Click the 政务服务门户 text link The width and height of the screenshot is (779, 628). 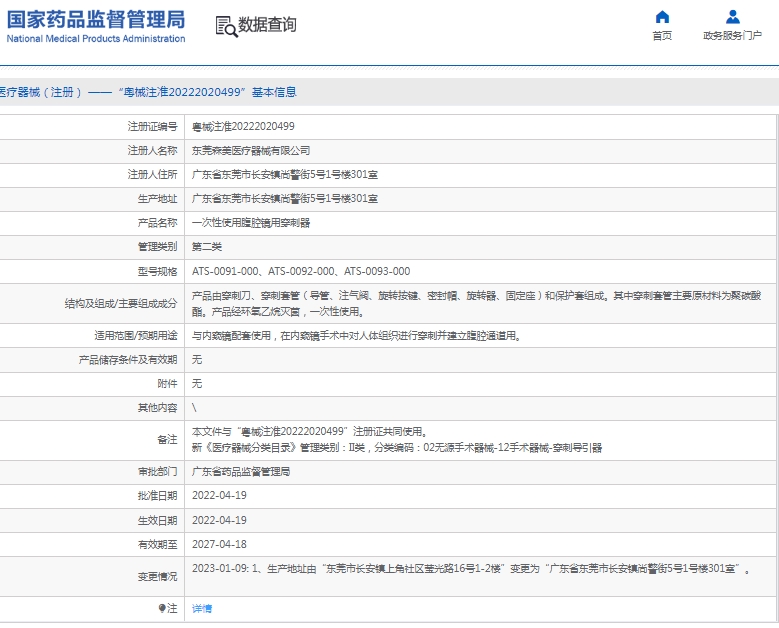[732, 35]
